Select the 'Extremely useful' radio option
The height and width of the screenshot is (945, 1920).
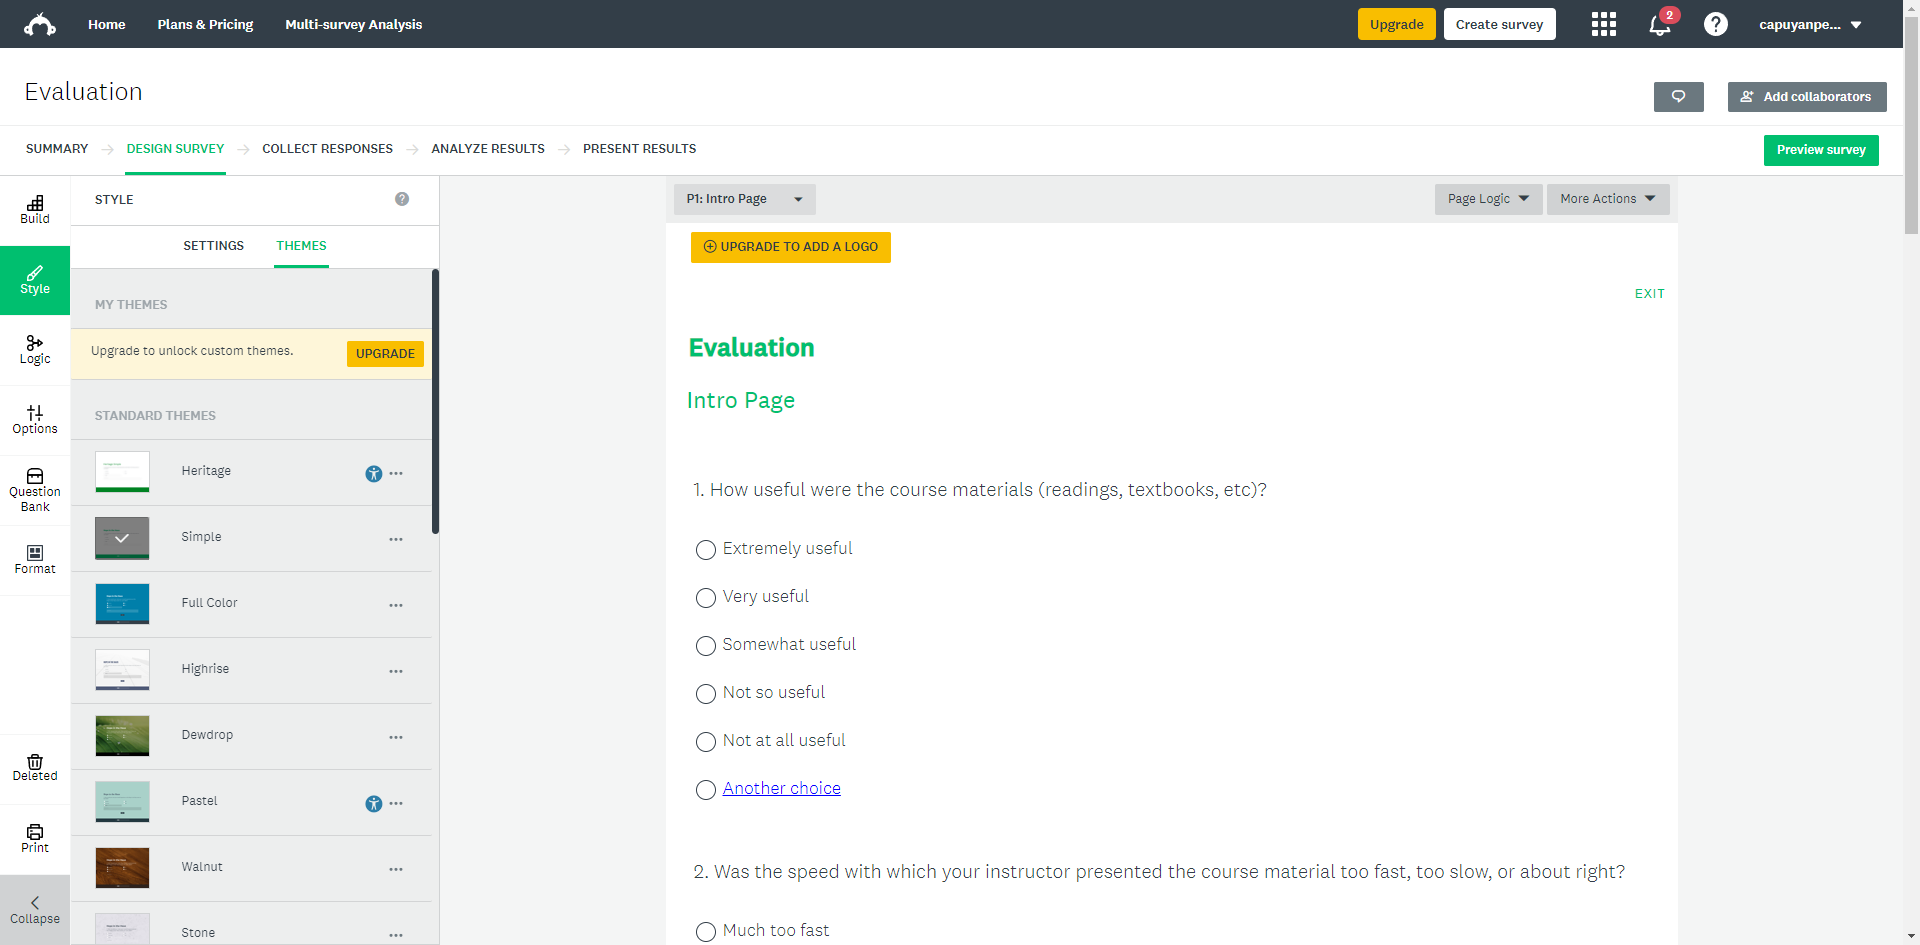pos(706,550)
